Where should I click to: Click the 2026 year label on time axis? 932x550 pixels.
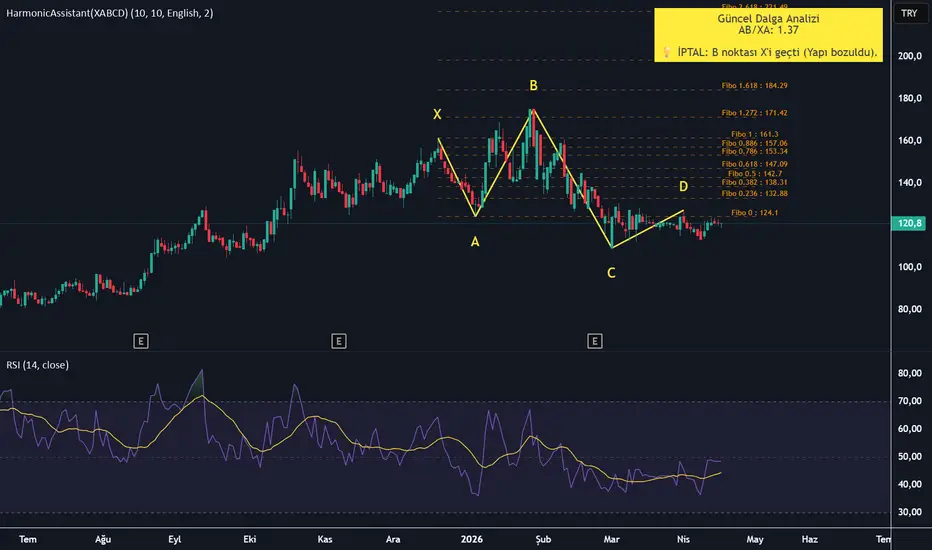coord(471,539)
